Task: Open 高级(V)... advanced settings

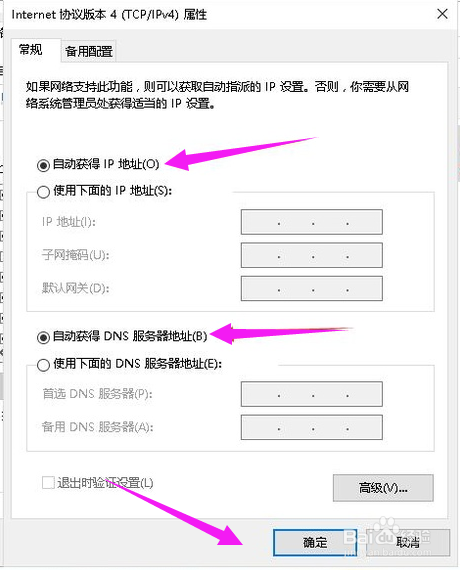Action: 383,488
